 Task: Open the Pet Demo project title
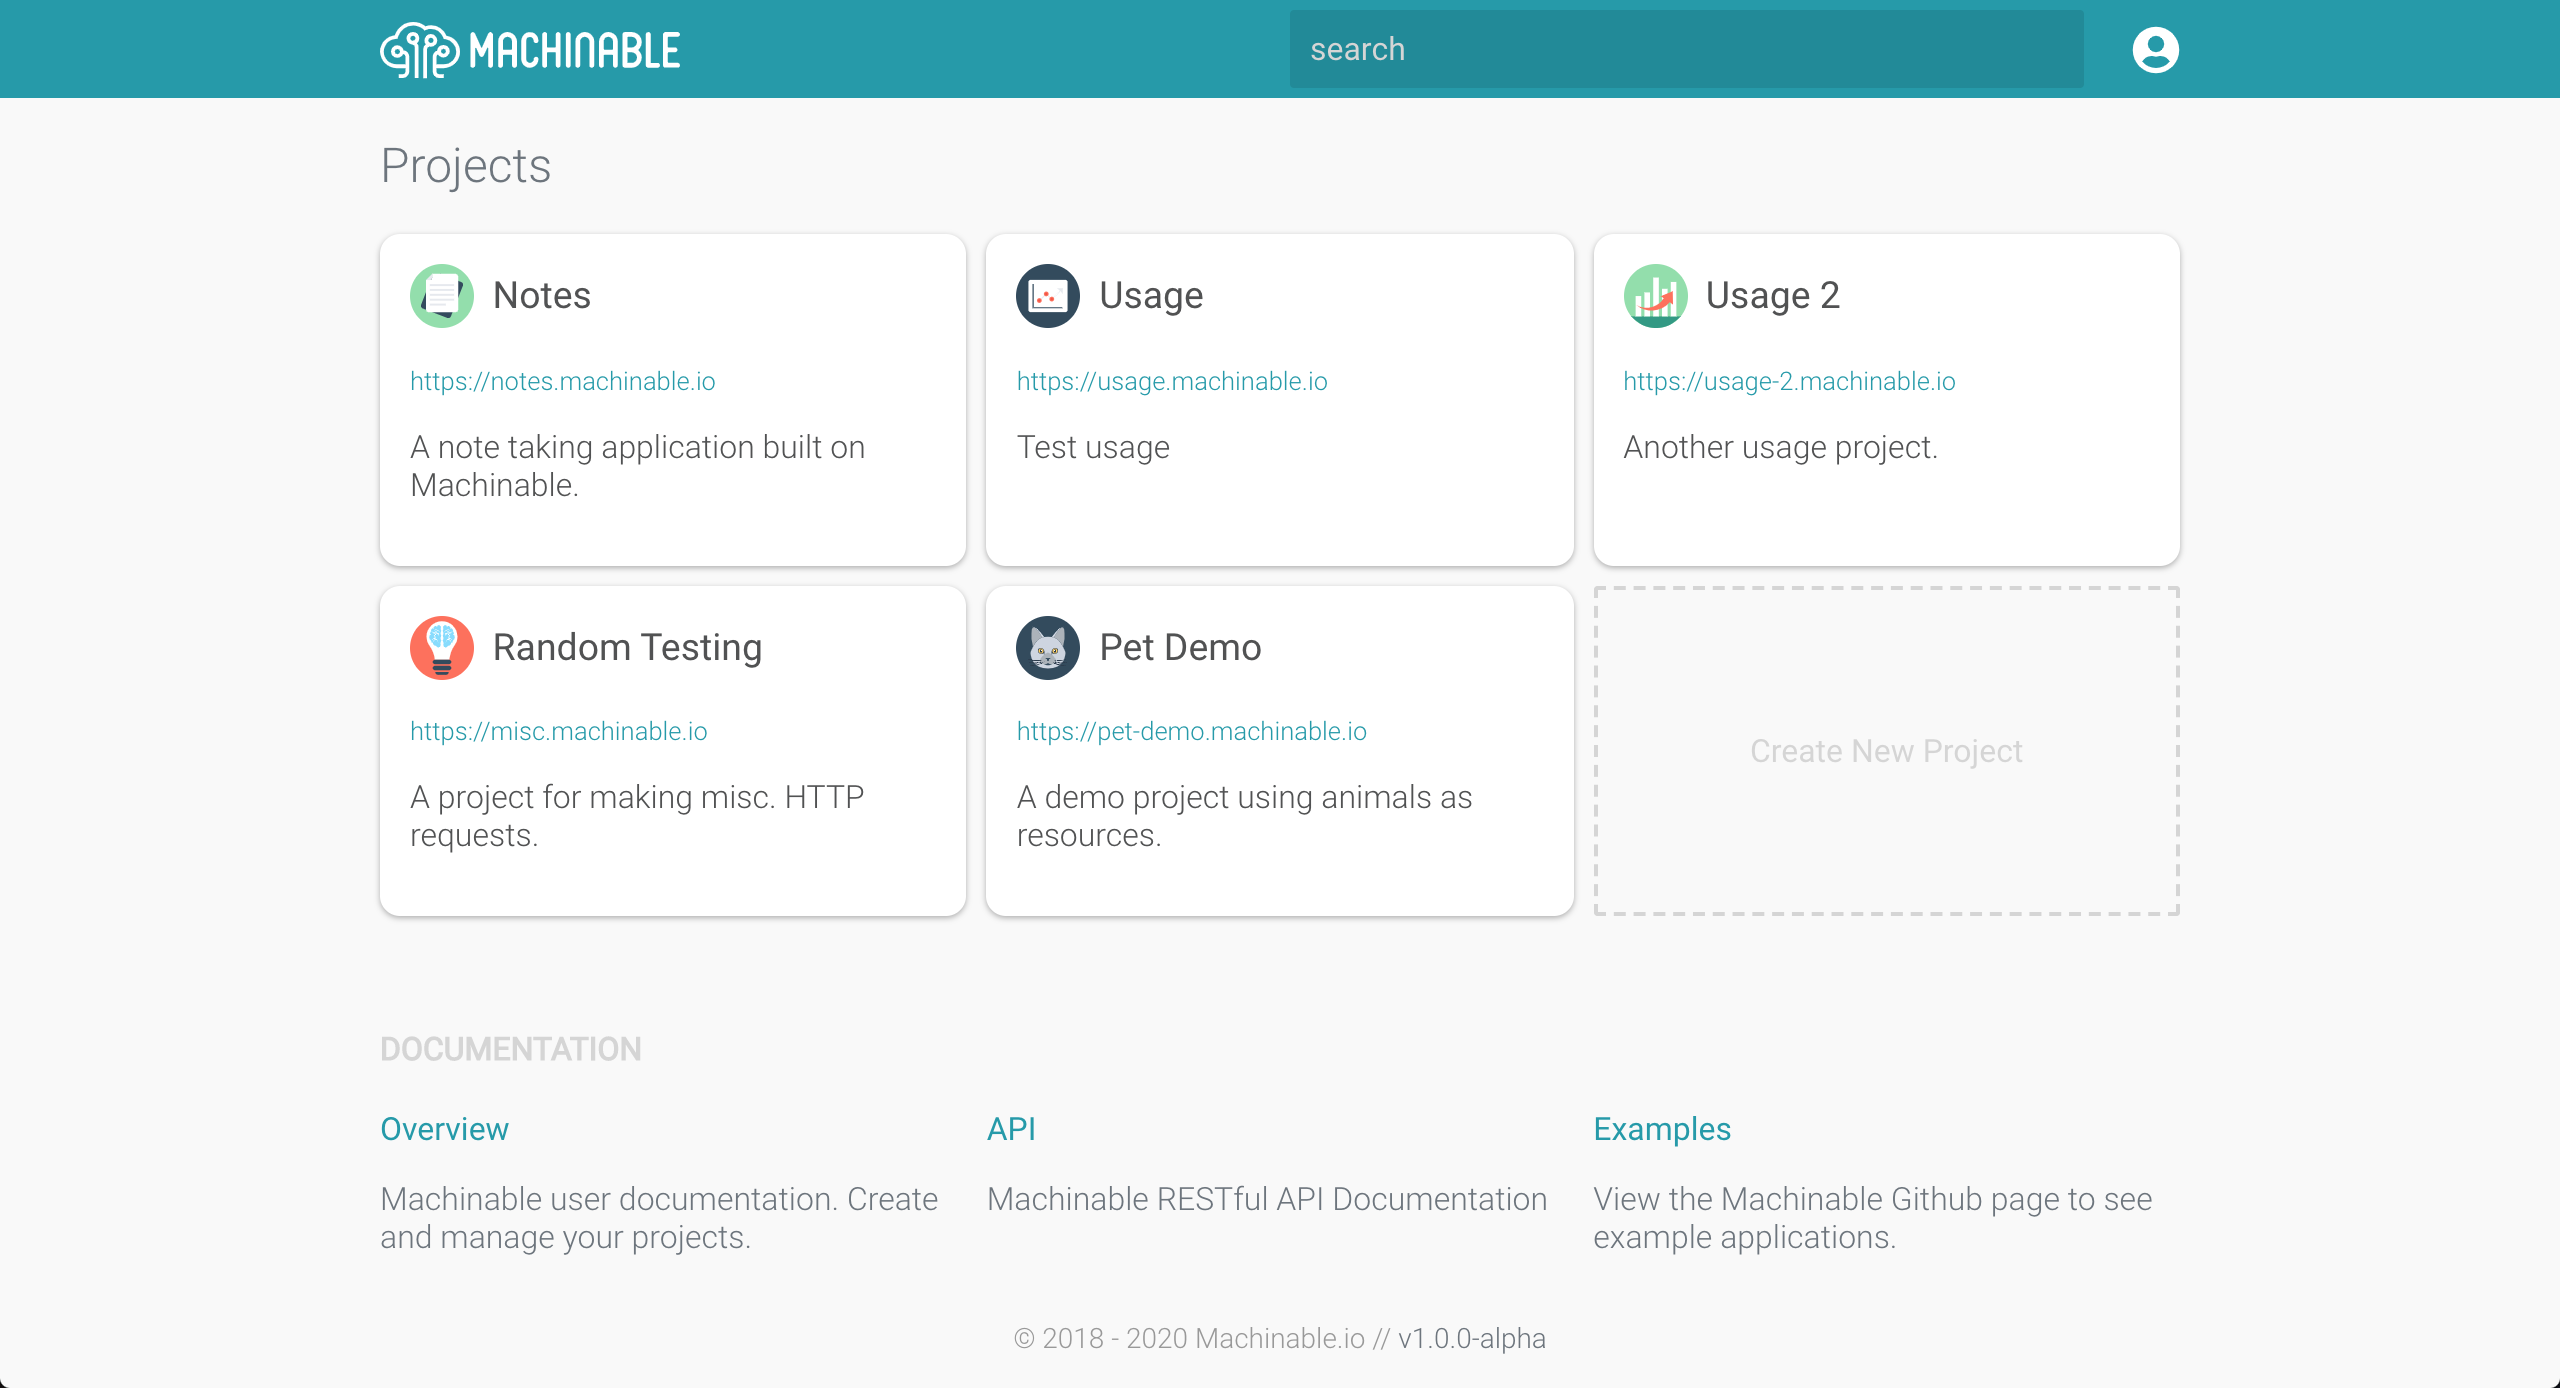point(1180,648)
